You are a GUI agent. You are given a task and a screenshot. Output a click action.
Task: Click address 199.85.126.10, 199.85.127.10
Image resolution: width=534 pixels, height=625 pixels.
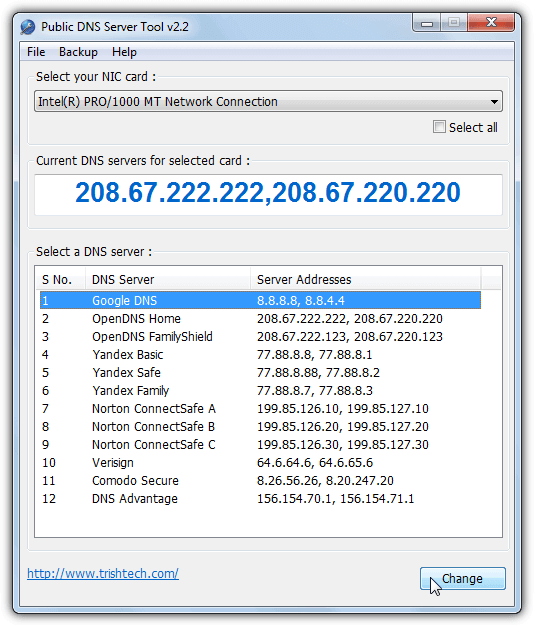click(343, 409)
